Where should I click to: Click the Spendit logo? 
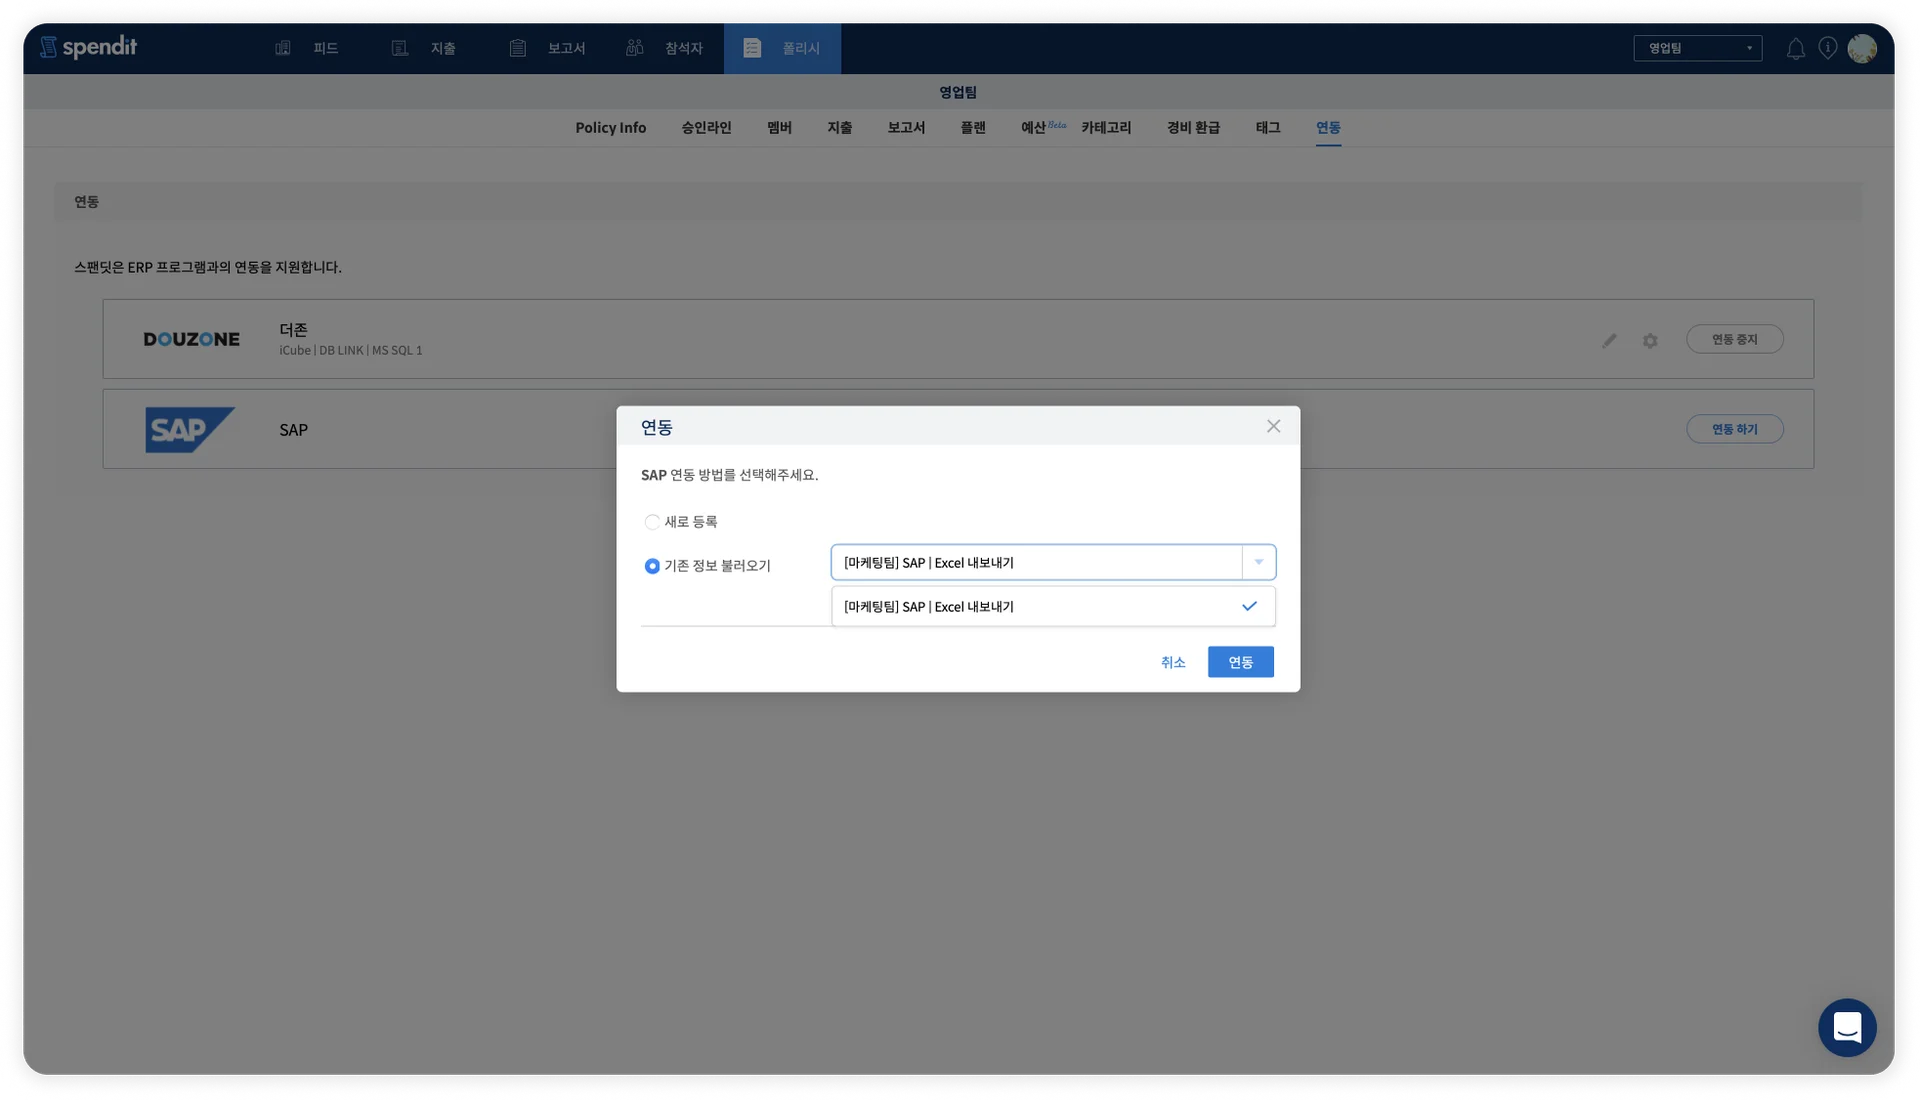tap(88, 47)
